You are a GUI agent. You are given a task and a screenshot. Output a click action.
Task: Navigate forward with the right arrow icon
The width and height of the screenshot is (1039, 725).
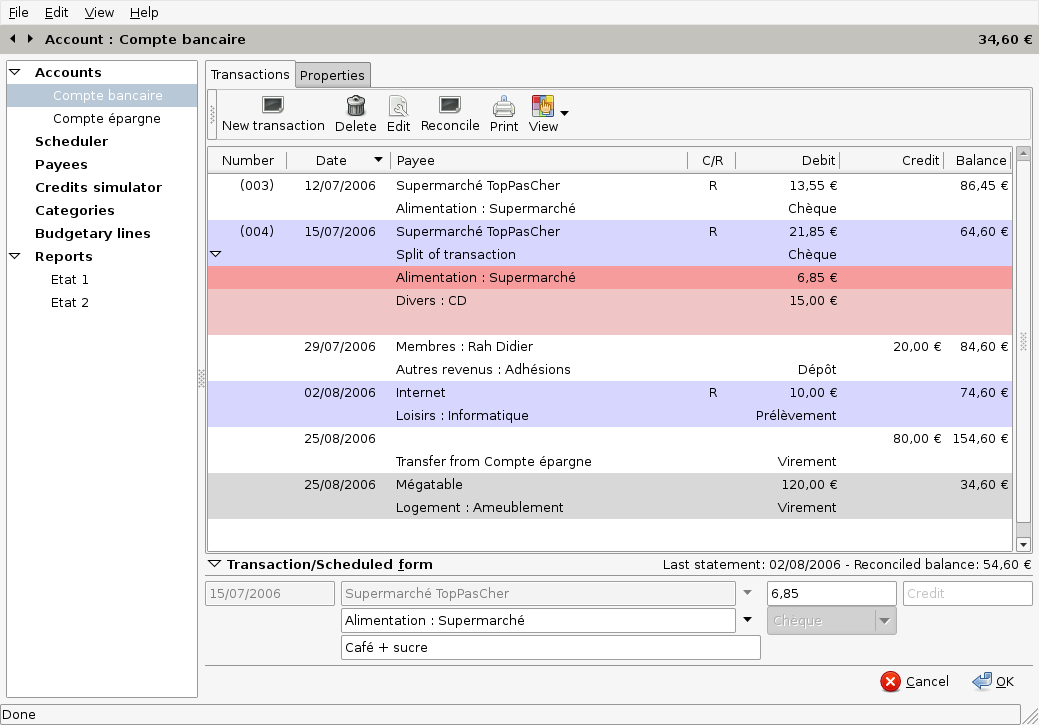pos(30,39)
